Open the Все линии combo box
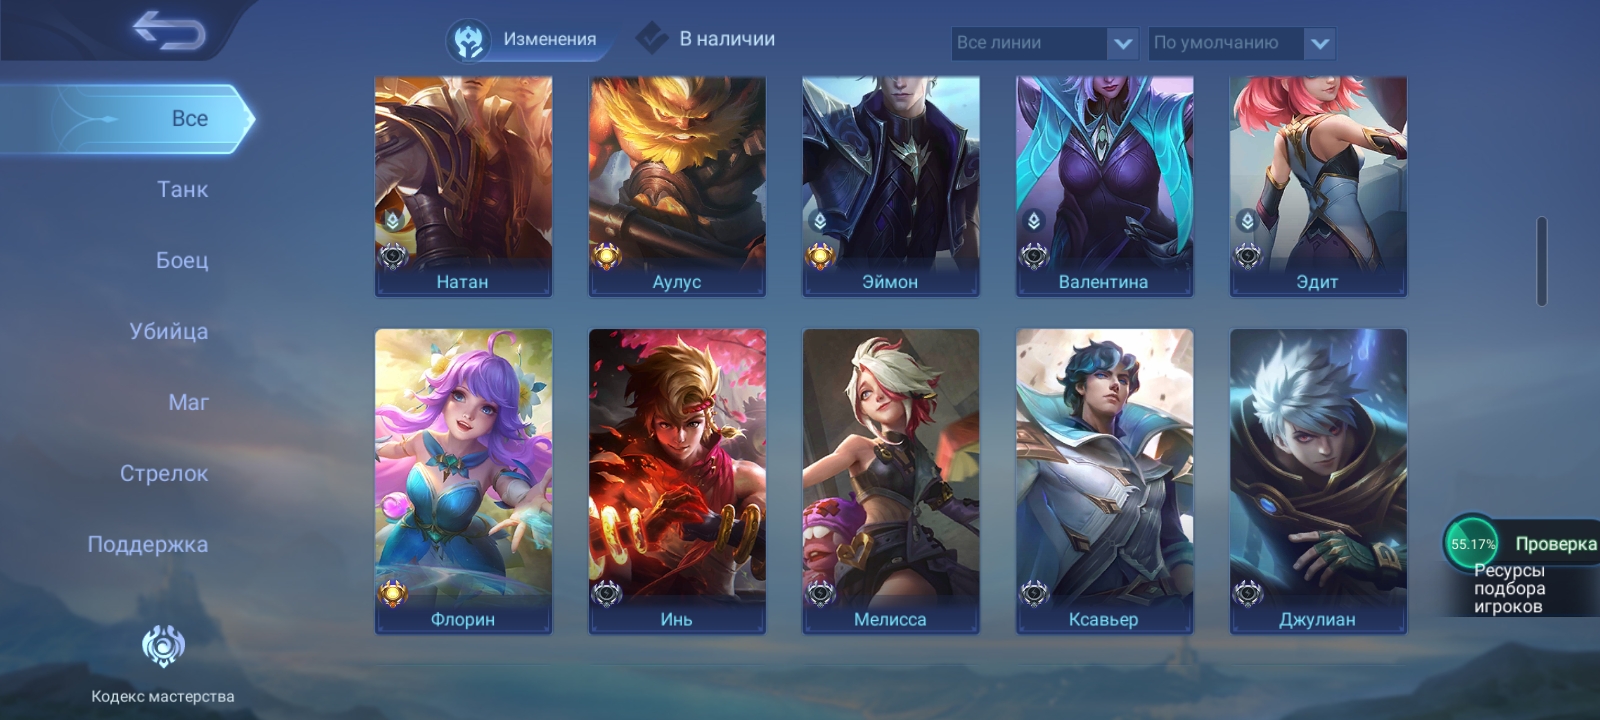Screen dimensions: 1600x720 pyautogui.click(x=1044, y=43)
